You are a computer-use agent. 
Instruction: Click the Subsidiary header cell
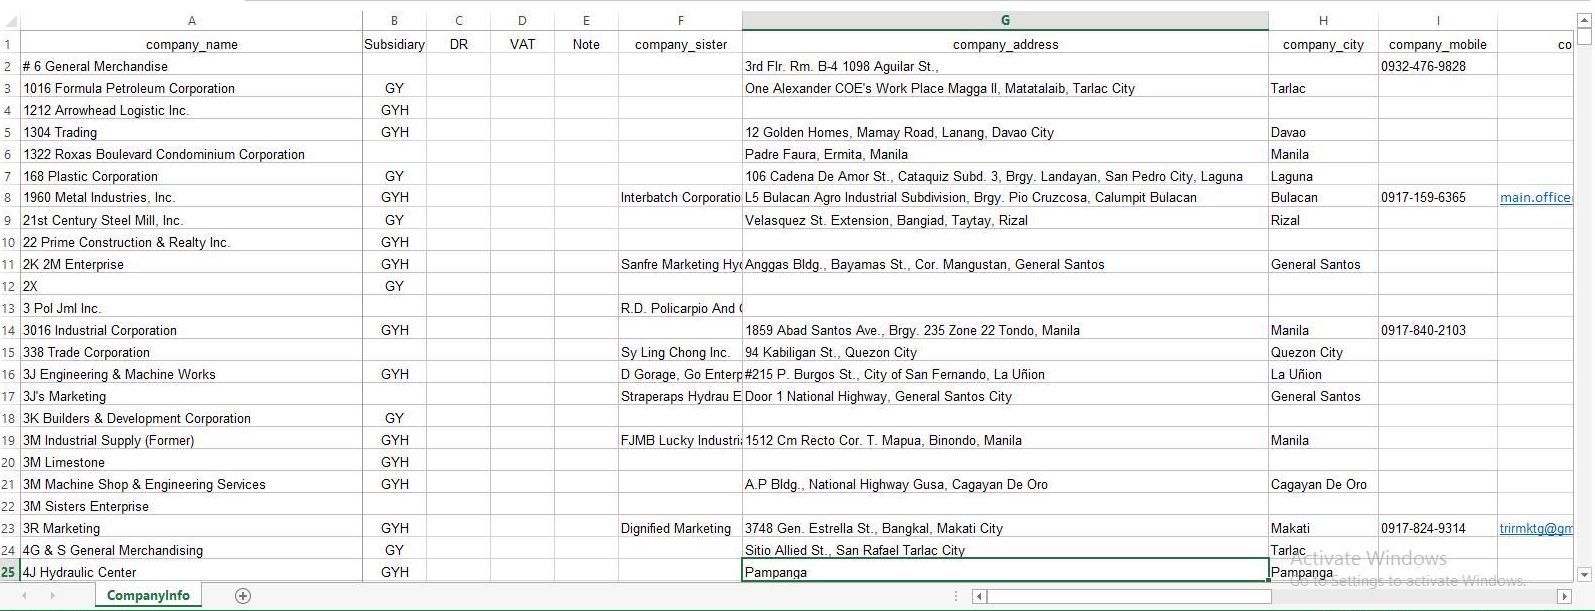click(x=394, y=44)
